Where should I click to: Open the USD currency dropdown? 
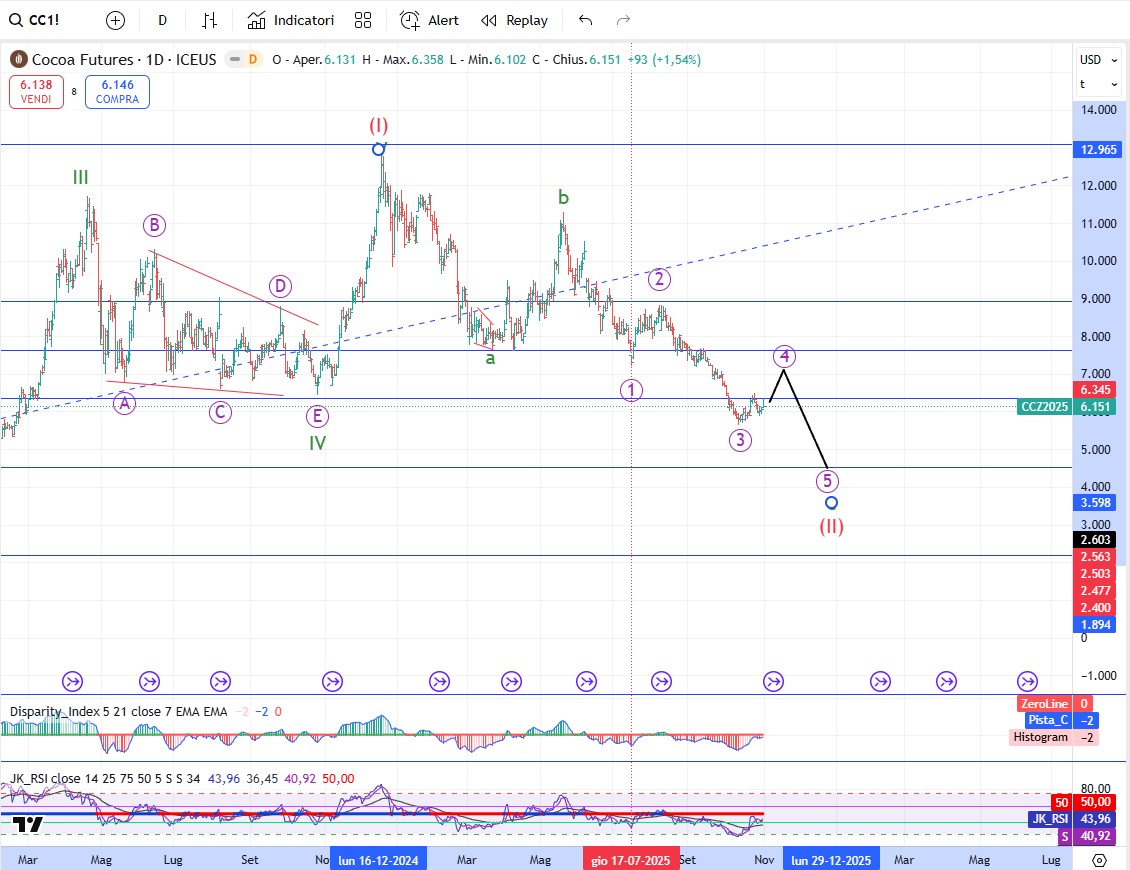1092,59
